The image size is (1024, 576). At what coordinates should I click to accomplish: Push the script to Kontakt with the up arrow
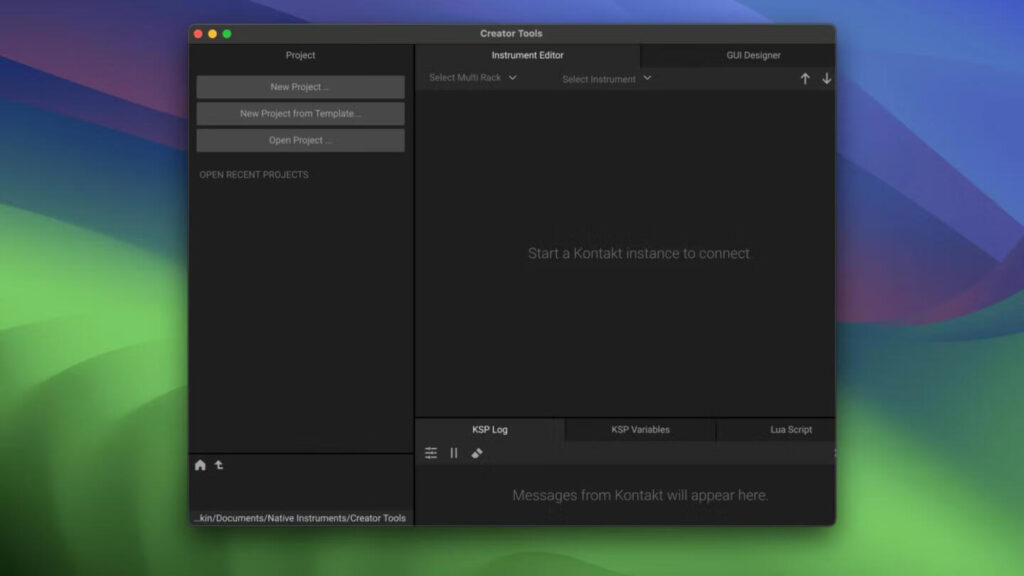805,77
